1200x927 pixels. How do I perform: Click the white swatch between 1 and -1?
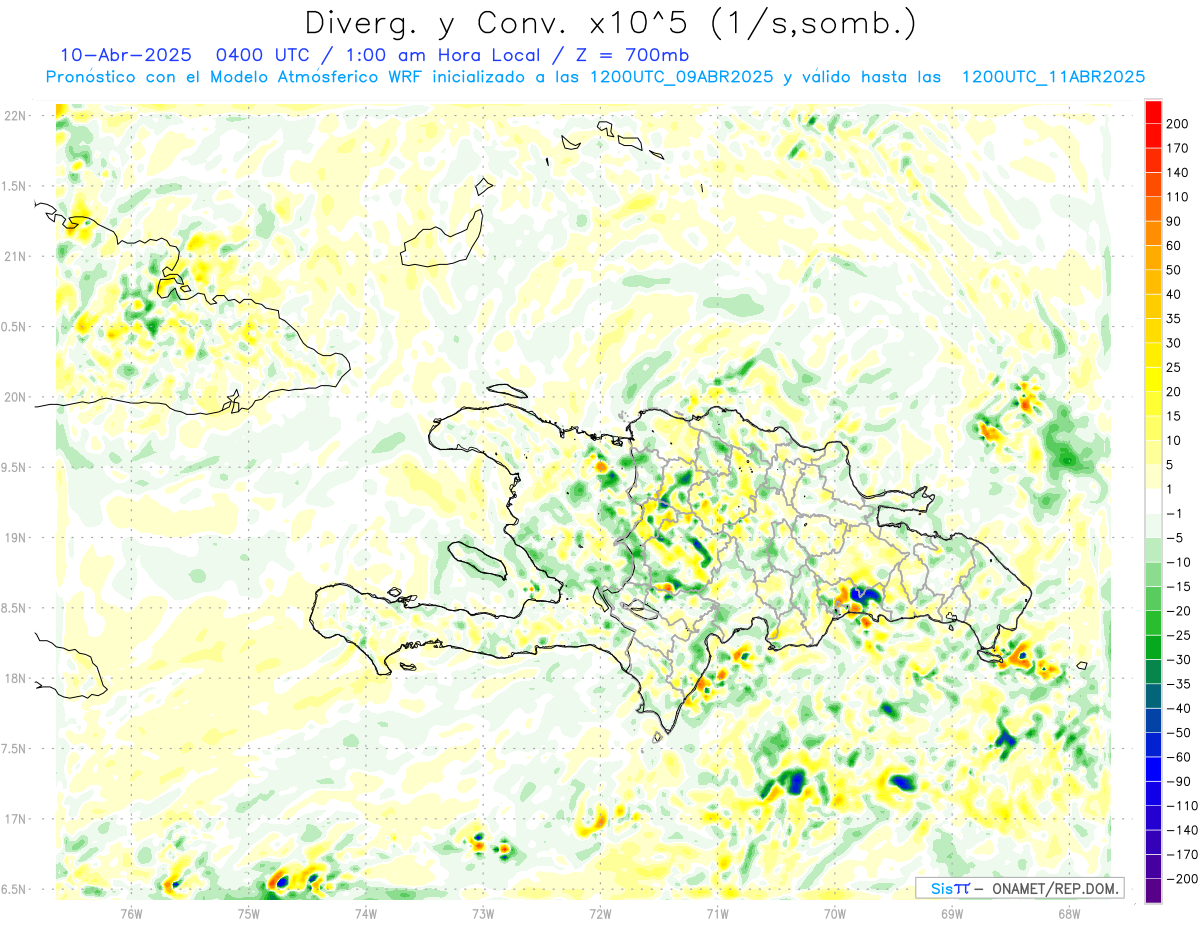coord(1153,501)
